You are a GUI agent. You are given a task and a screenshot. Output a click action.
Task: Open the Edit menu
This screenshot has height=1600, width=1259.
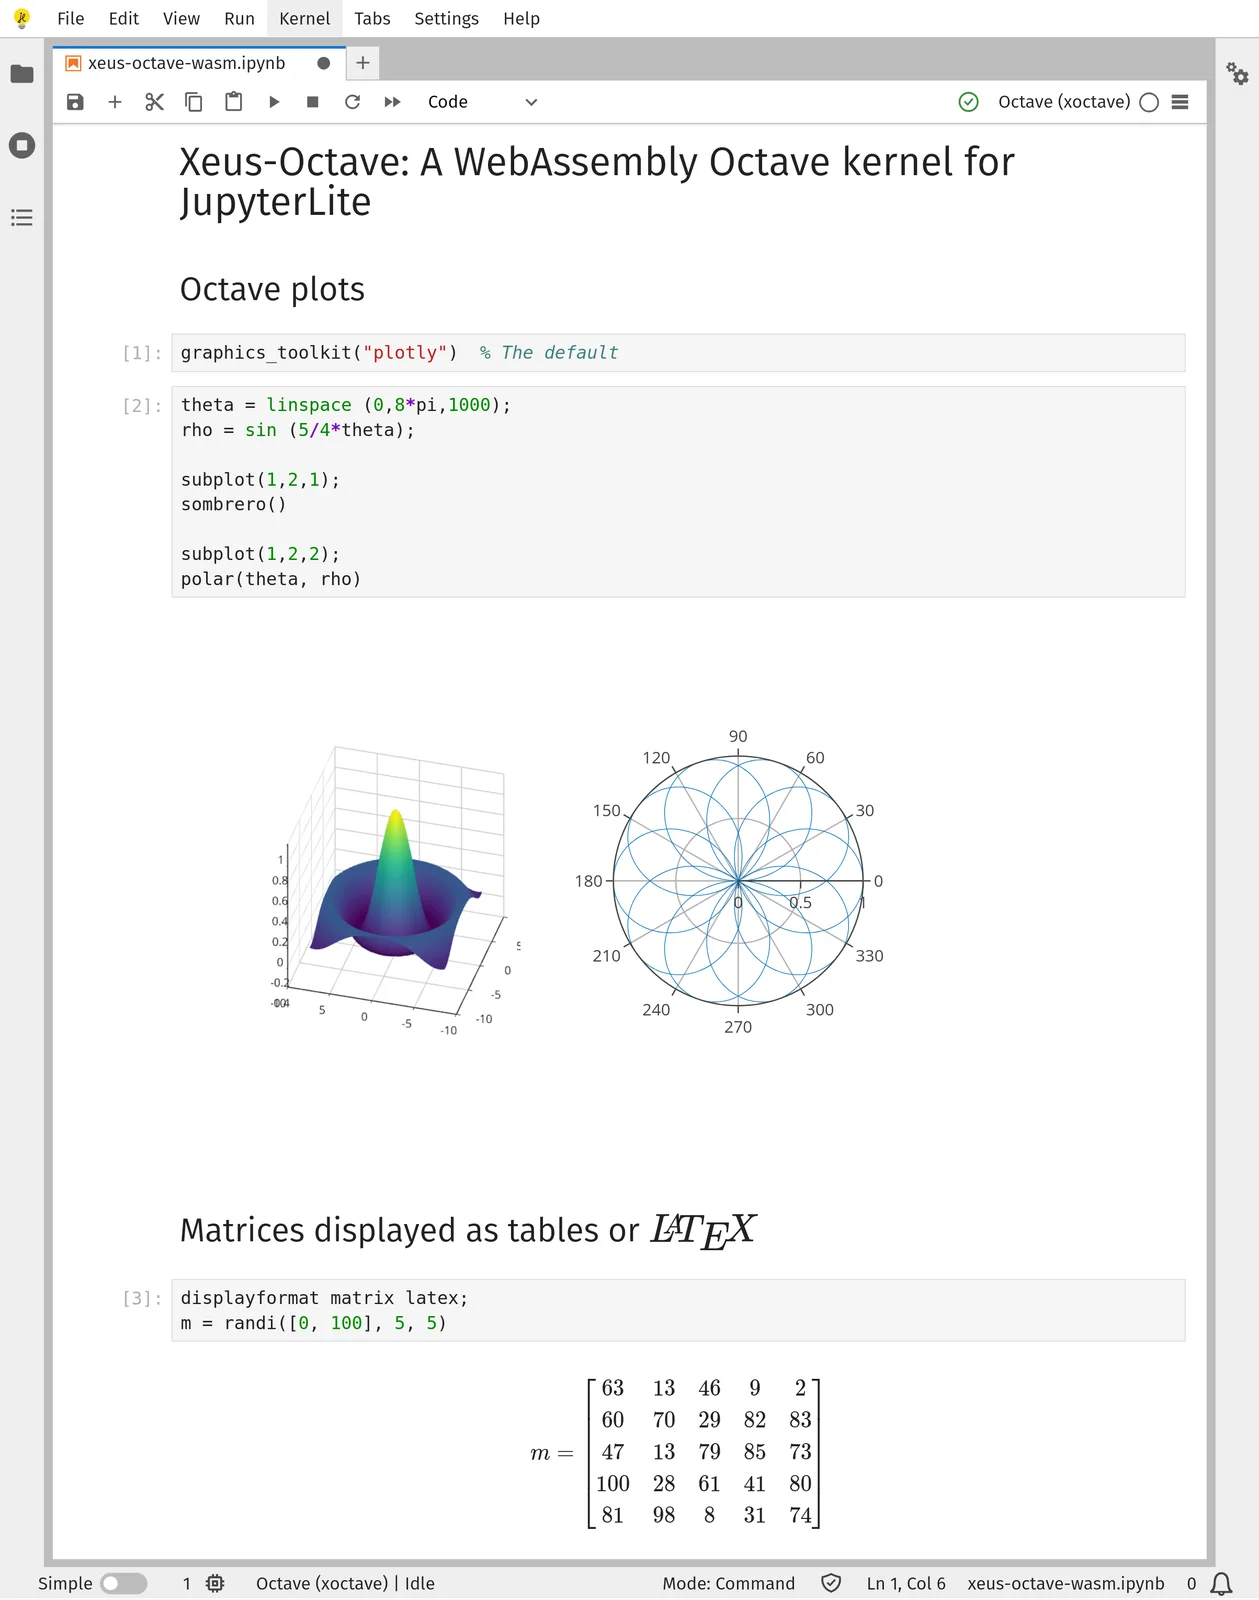[x=124, y=18]
